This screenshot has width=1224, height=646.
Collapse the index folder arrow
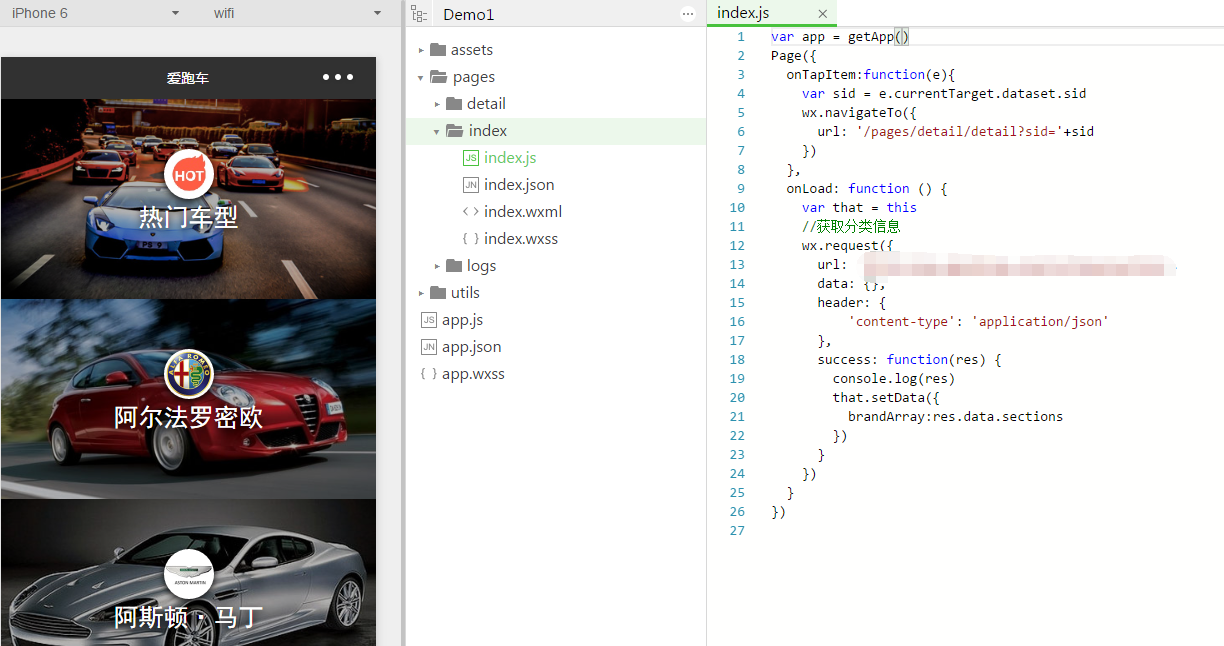coord(437,131)
